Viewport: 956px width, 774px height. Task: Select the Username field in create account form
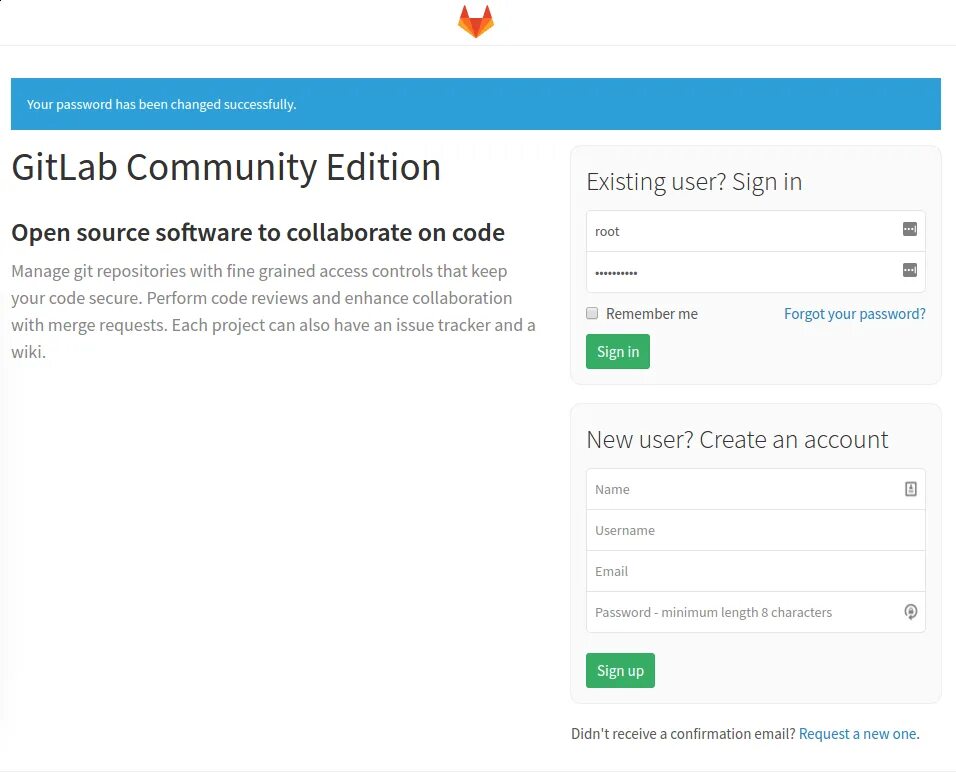coord(755,530)
